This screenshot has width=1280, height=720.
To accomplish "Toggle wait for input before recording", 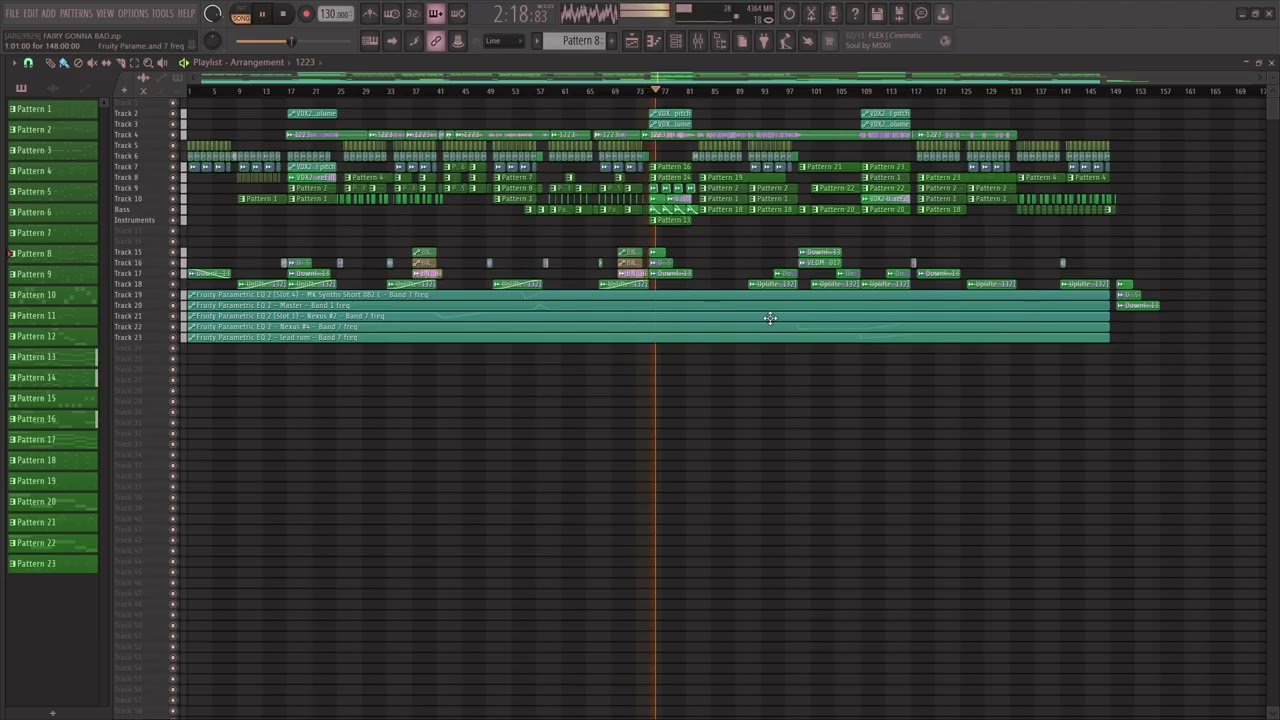I will pos(392,14).
